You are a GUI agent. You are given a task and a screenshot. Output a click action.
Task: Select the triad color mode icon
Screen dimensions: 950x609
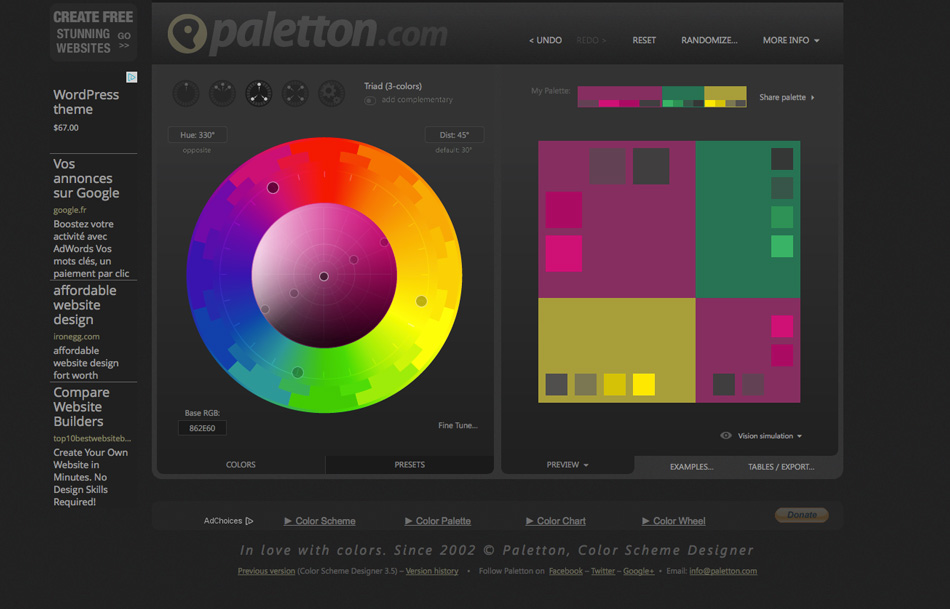pos(259,94)
